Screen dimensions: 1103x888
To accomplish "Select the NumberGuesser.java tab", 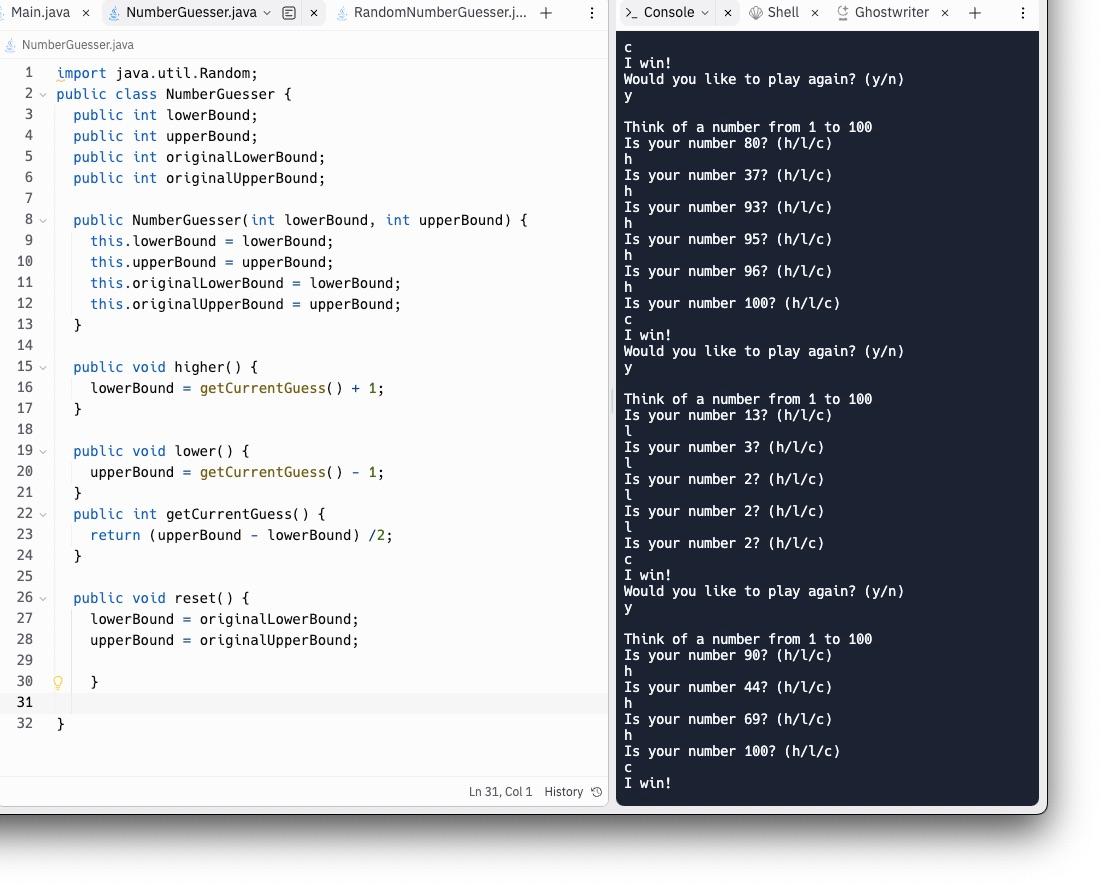I will pyautogui.click(x=191, y=13).
